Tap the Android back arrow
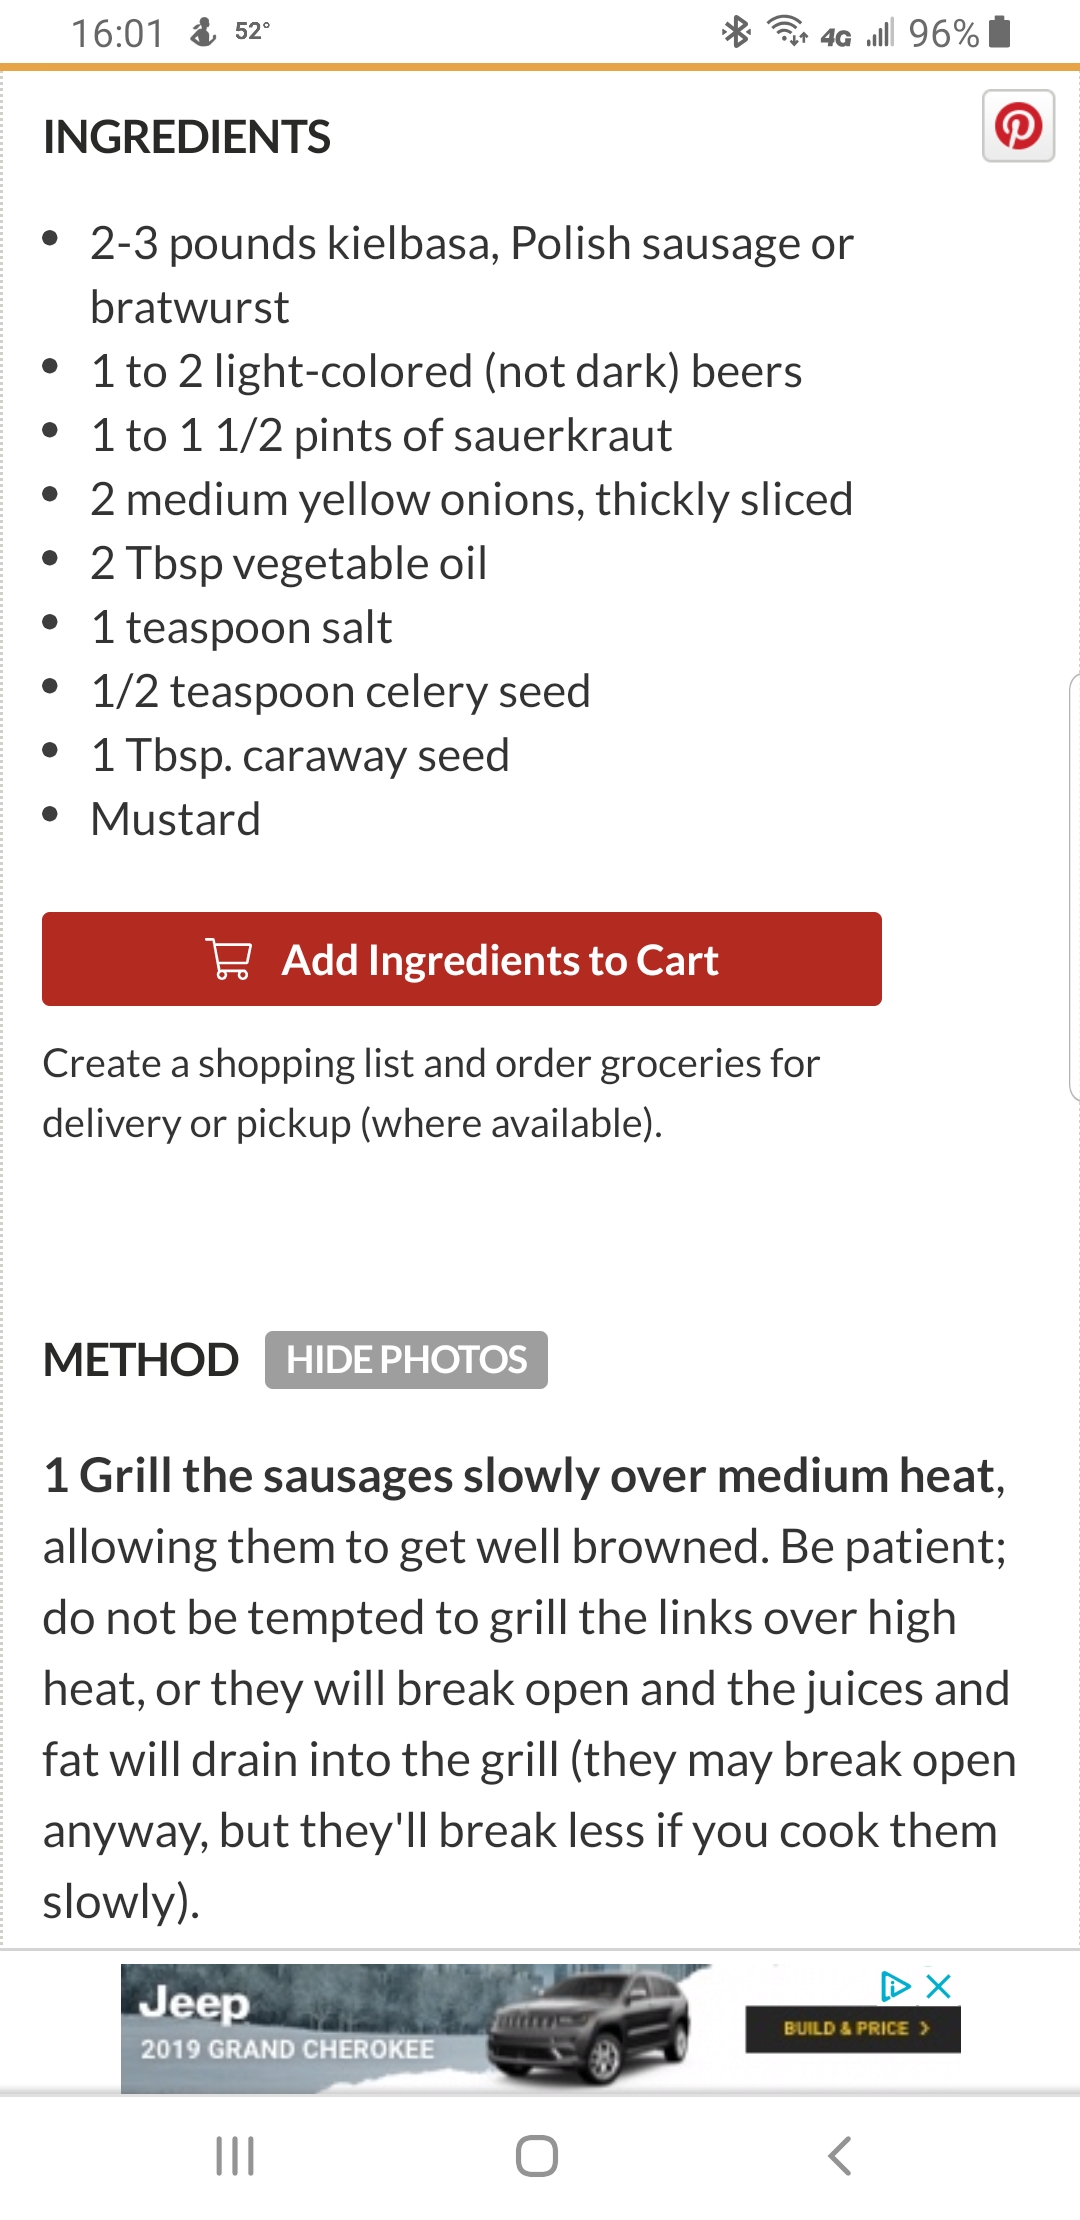 [840, 2156]
